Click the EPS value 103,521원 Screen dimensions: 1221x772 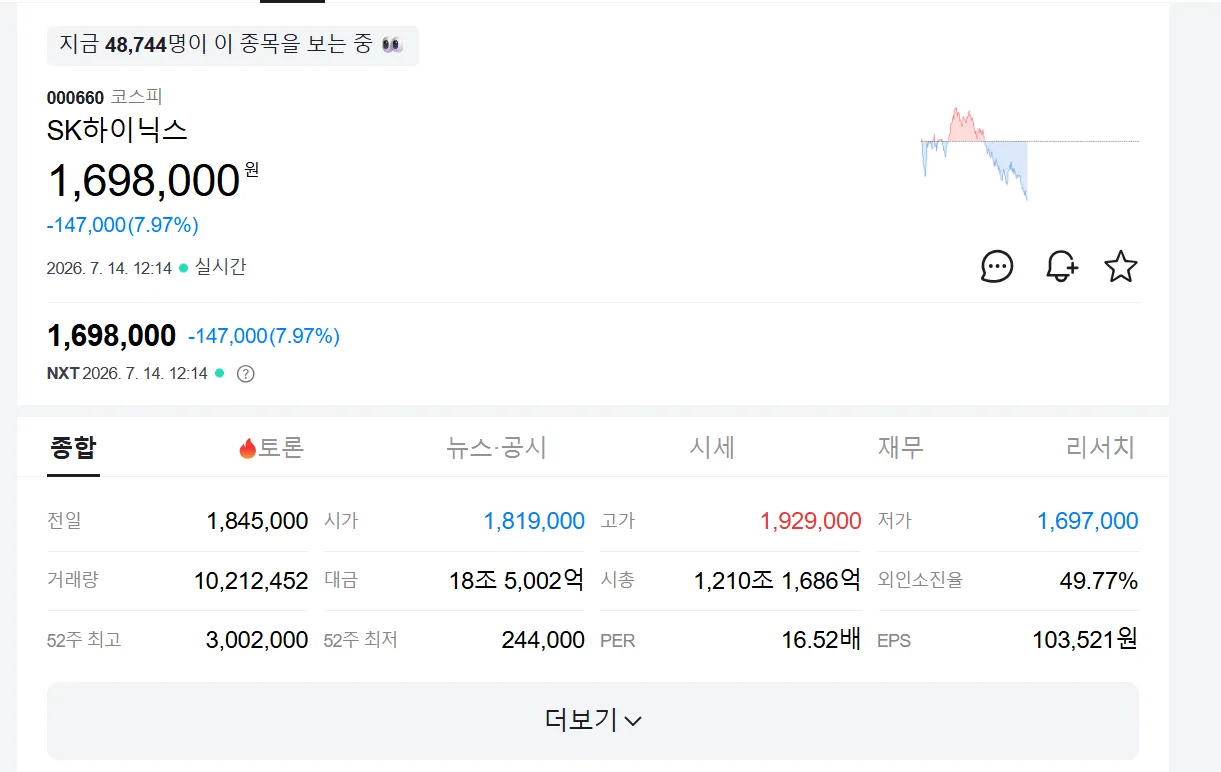pyautogui.click(x=1086, y=640)
